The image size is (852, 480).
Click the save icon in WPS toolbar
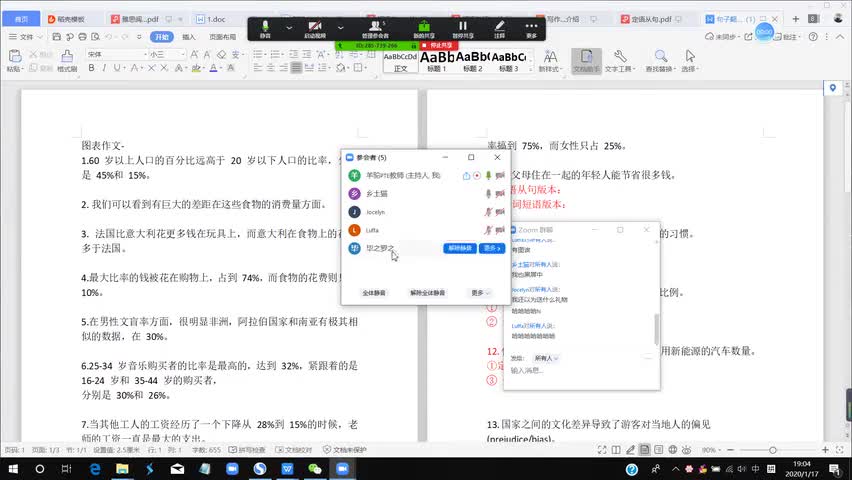pos(57,37)
